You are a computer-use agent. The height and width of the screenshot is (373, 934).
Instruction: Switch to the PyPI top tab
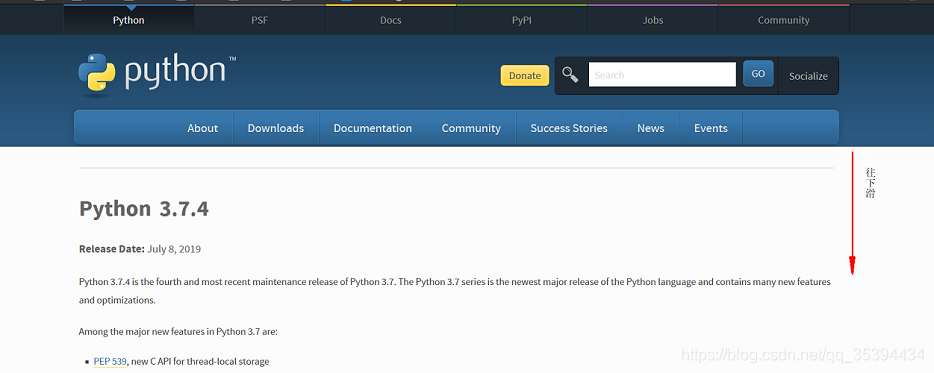tap(522, 20)
